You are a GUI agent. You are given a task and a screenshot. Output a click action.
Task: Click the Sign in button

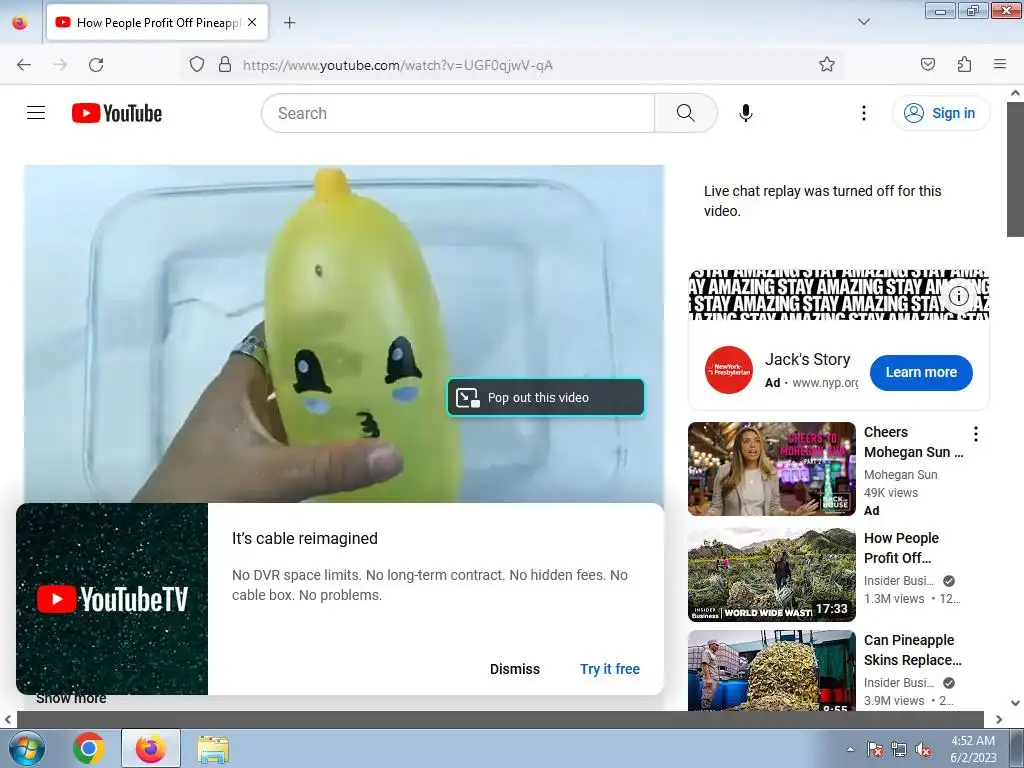pos(941,113)
